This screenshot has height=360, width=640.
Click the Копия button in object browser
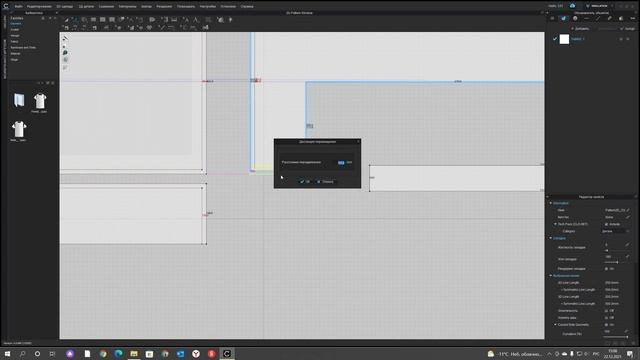point(628,29)
